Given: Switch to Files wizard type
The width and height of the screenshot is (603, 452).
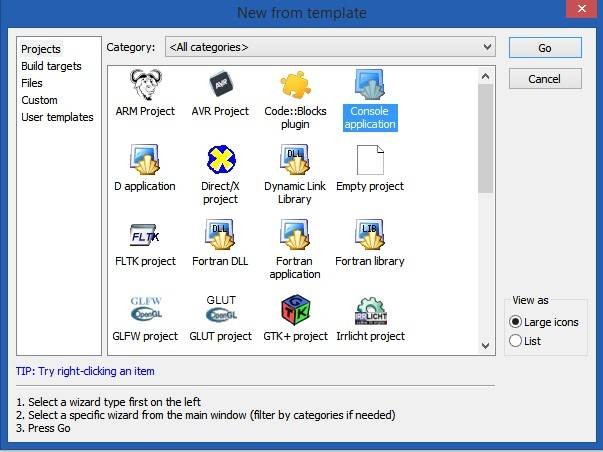Looking at the screenshot, I should 32,83.
